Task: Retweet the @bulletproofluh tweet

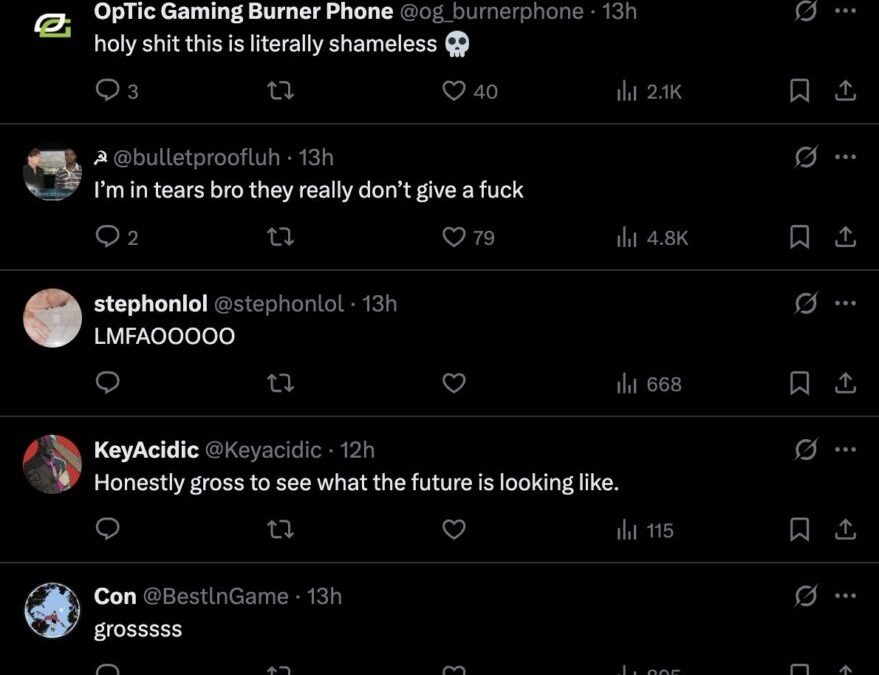Action: 281,237
